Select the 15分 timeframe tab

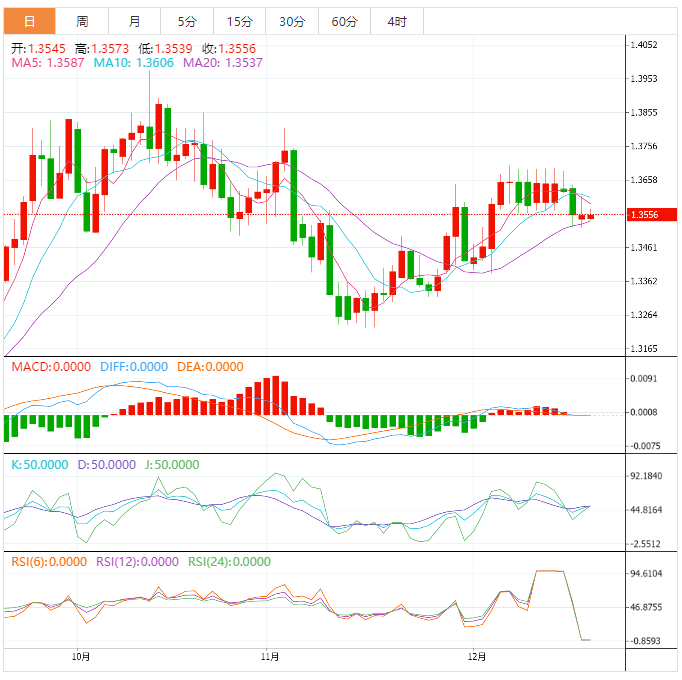239,21
